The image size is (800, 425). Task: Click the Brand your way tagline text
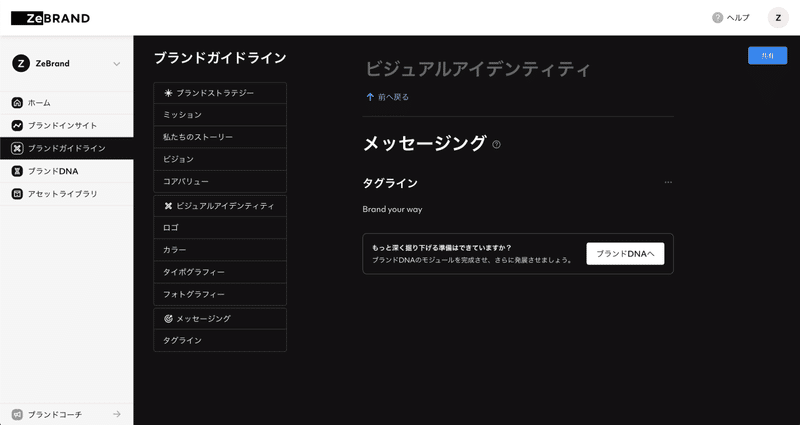[392, 209]
